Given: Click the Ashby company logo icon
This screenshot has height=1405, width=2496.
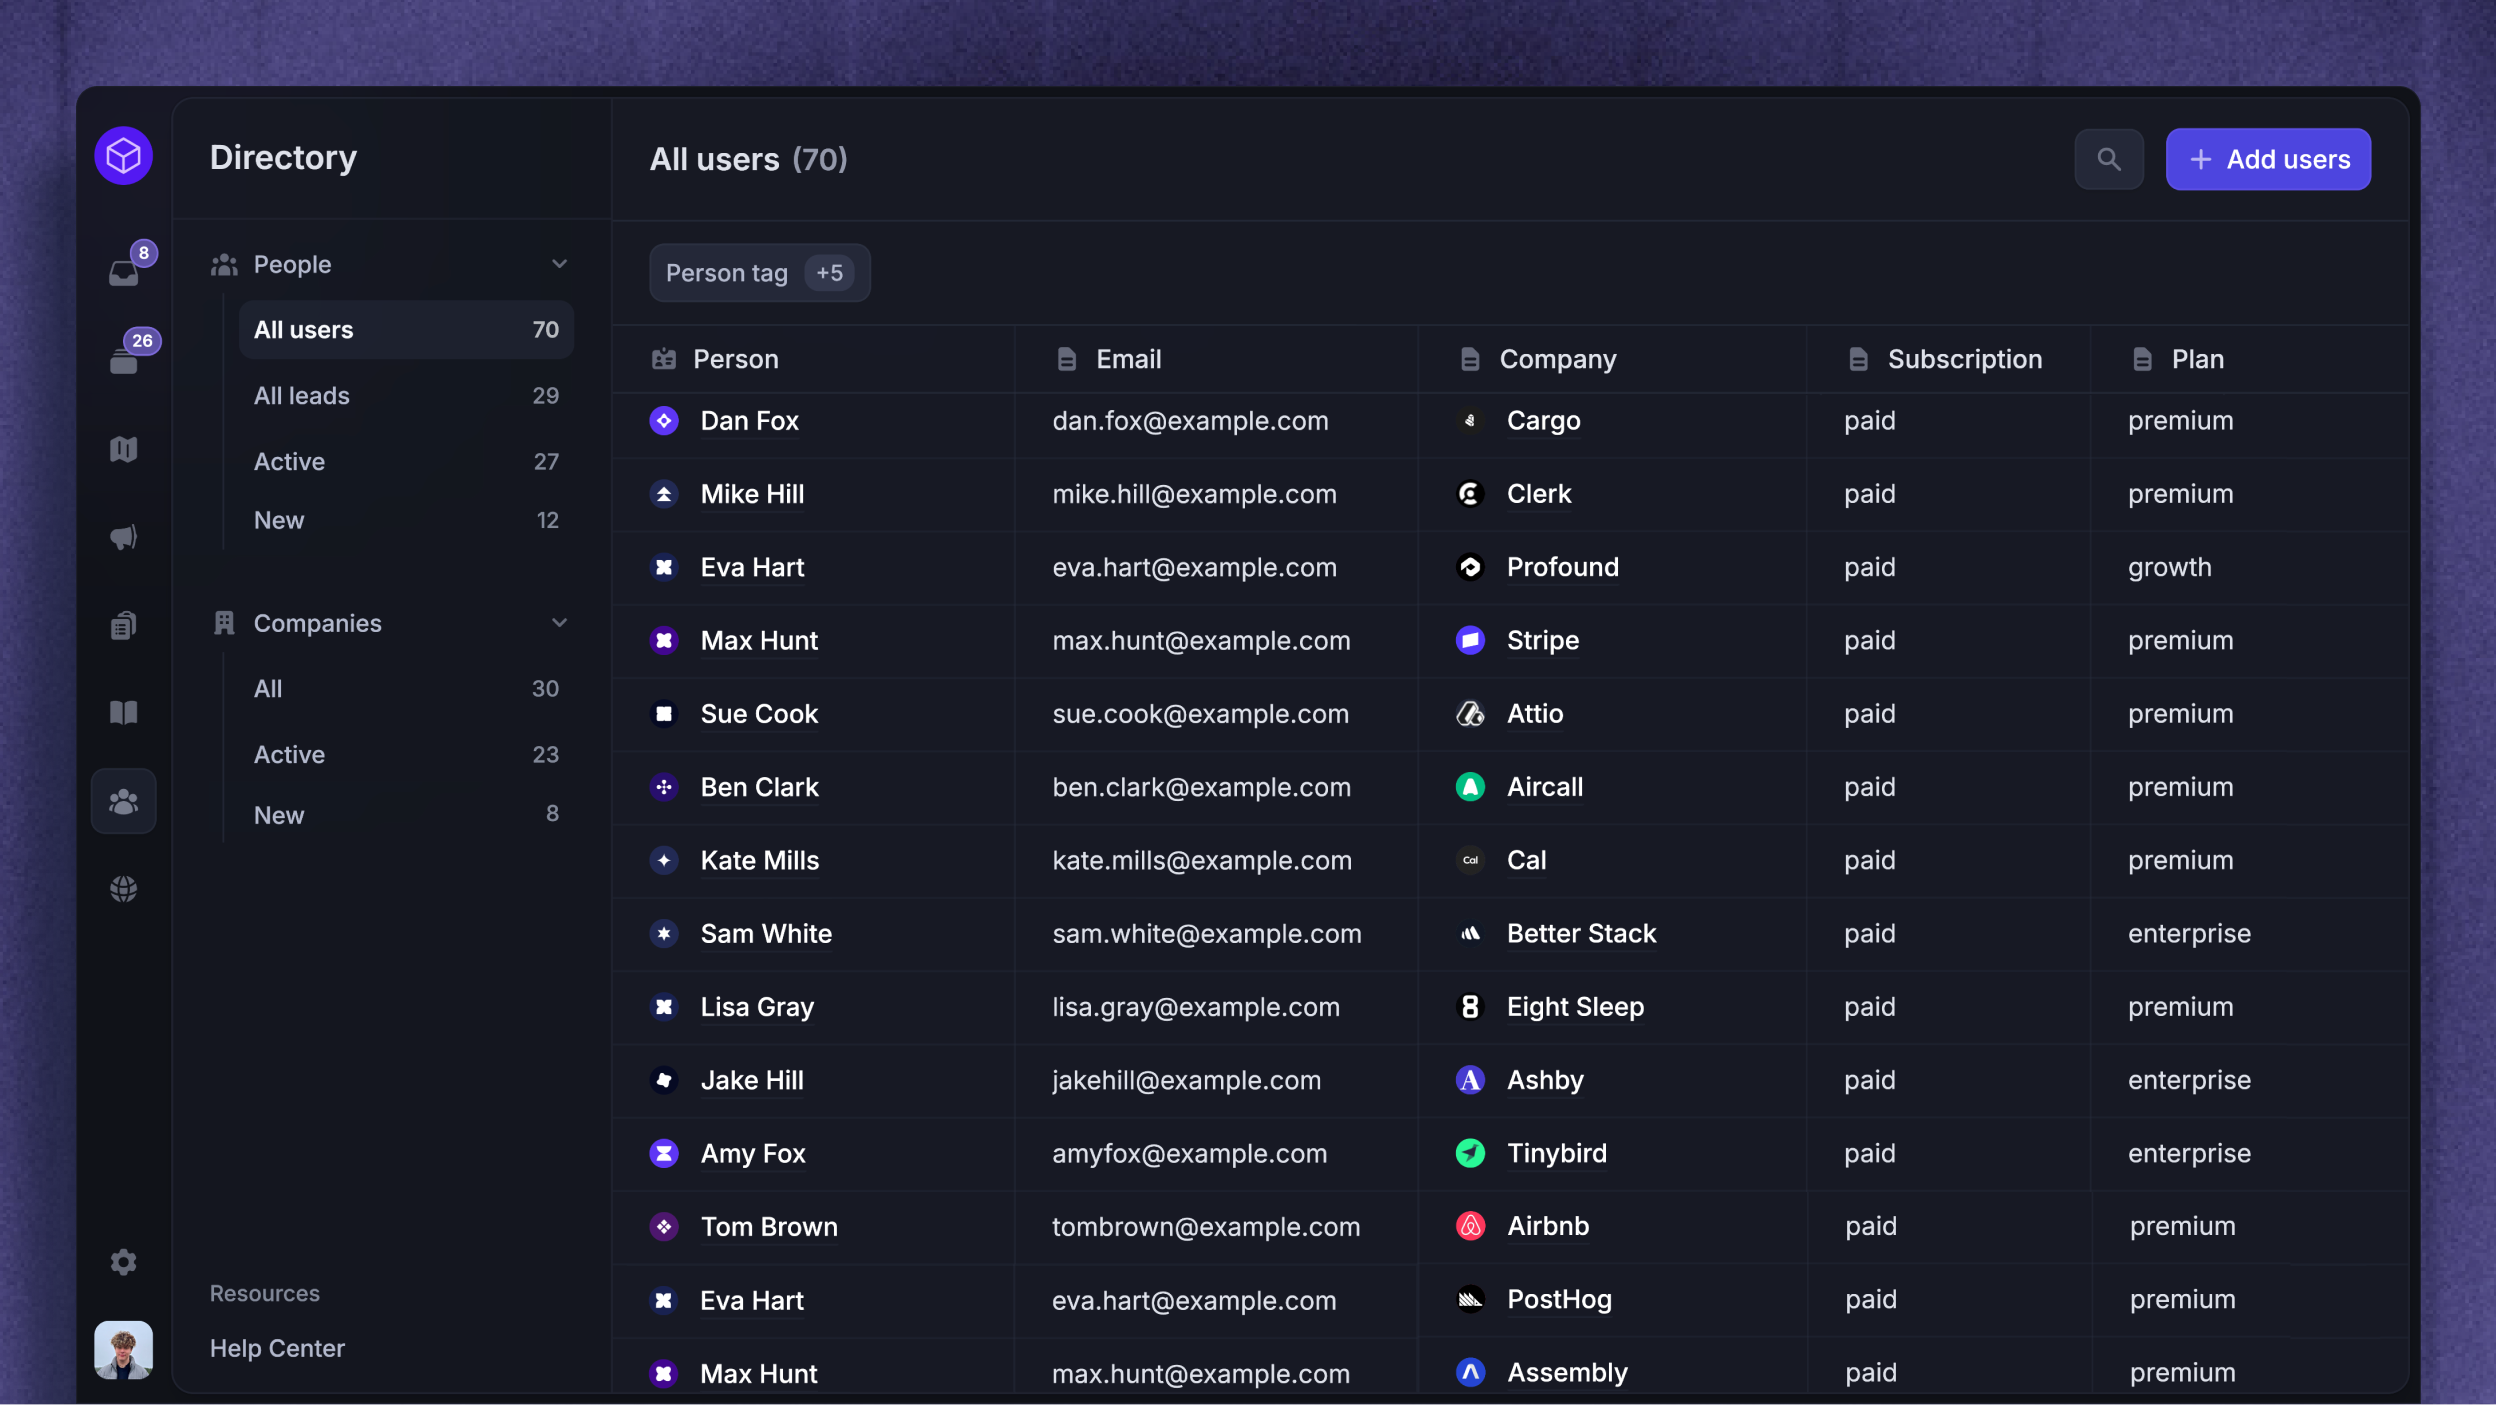Looking at the screenshot, I should 1470,1080.
